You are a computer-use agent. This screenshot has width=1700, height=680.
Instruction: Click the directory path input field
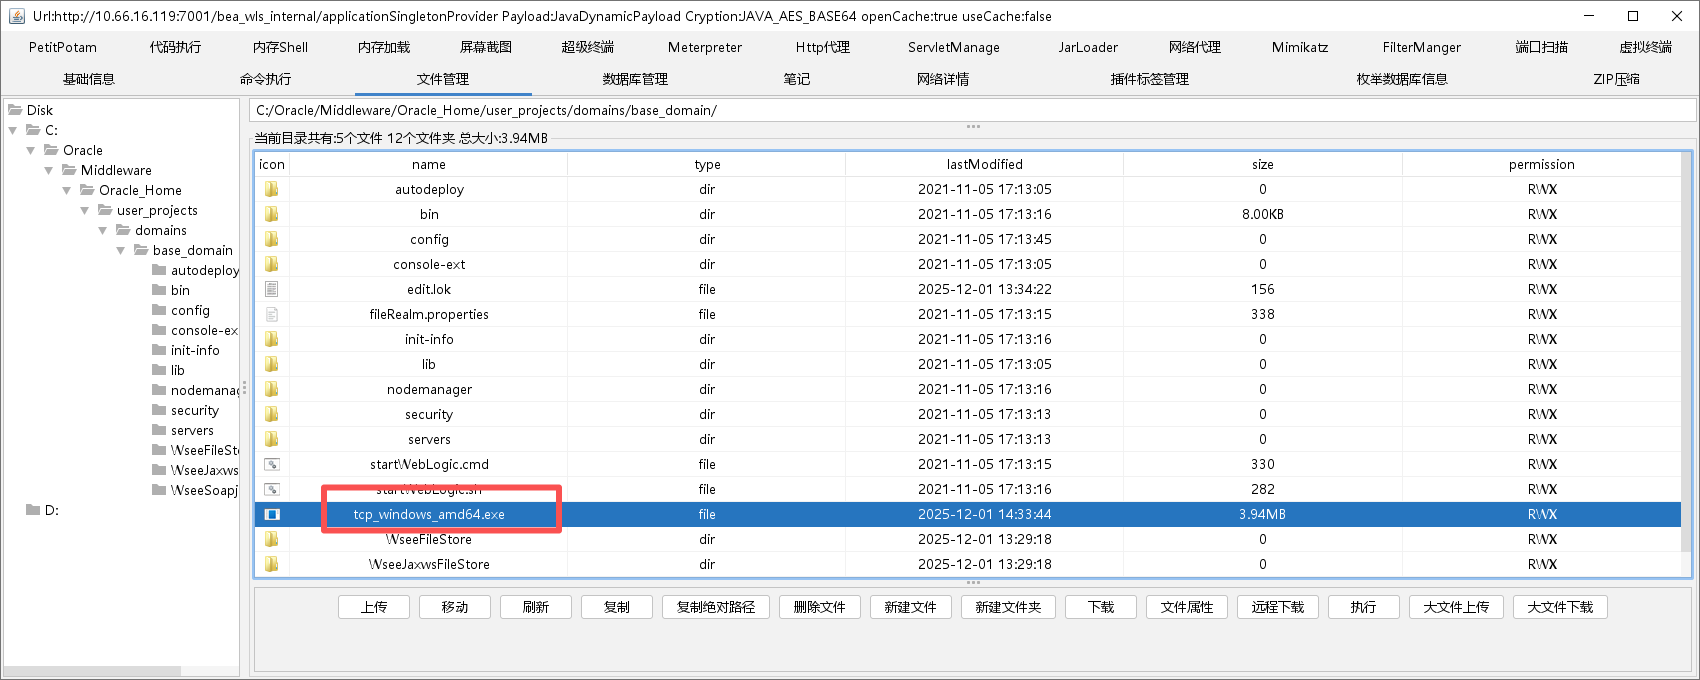point(972,110)
